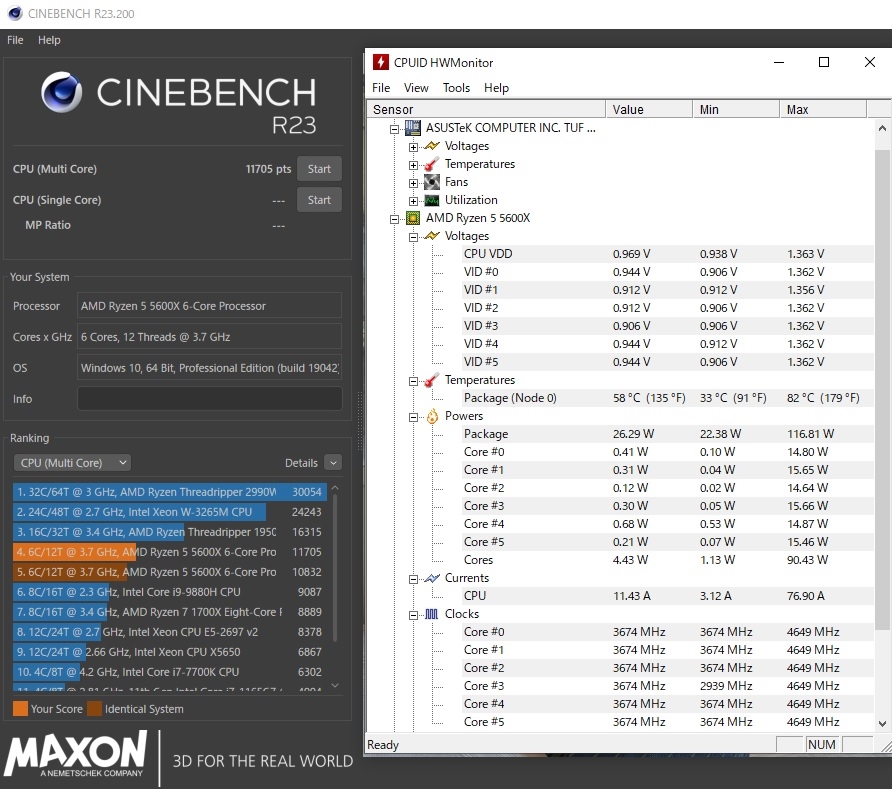Image resolution: width=892 pixels, height=789 pixels.
Task: Open Cinebench Help menu
Action: point(49,40)
